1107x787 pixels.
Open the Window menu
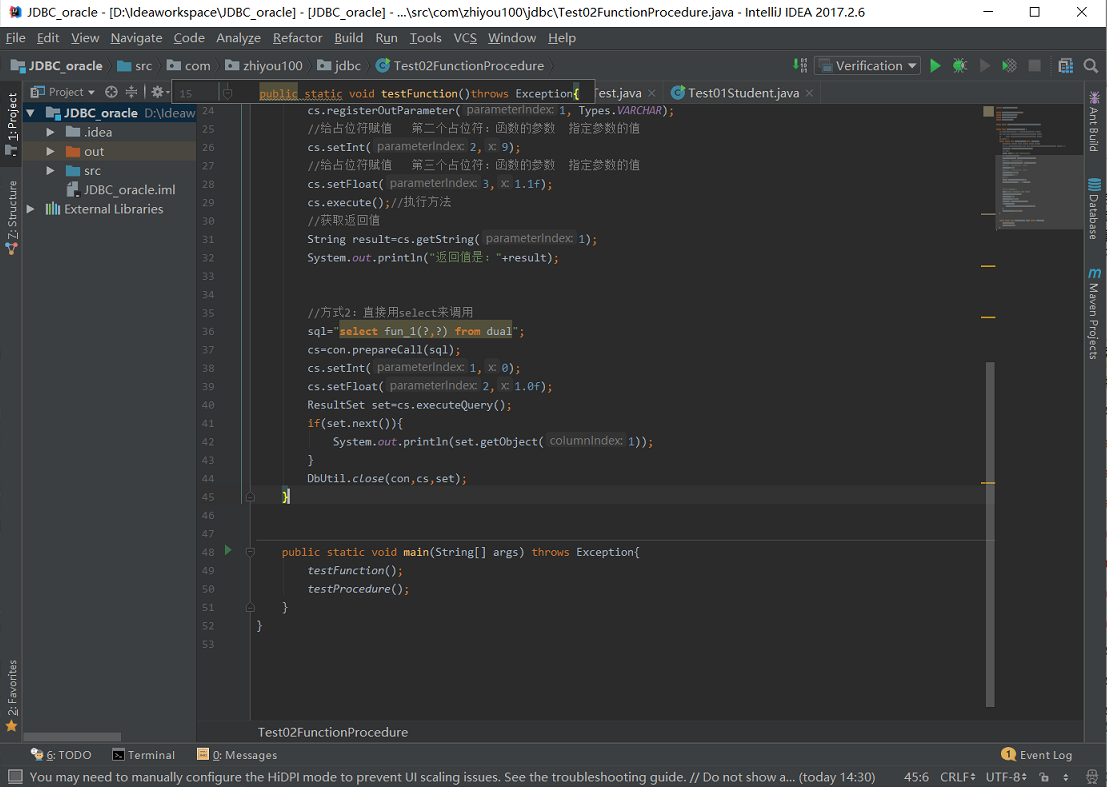(x=512, y=38)
